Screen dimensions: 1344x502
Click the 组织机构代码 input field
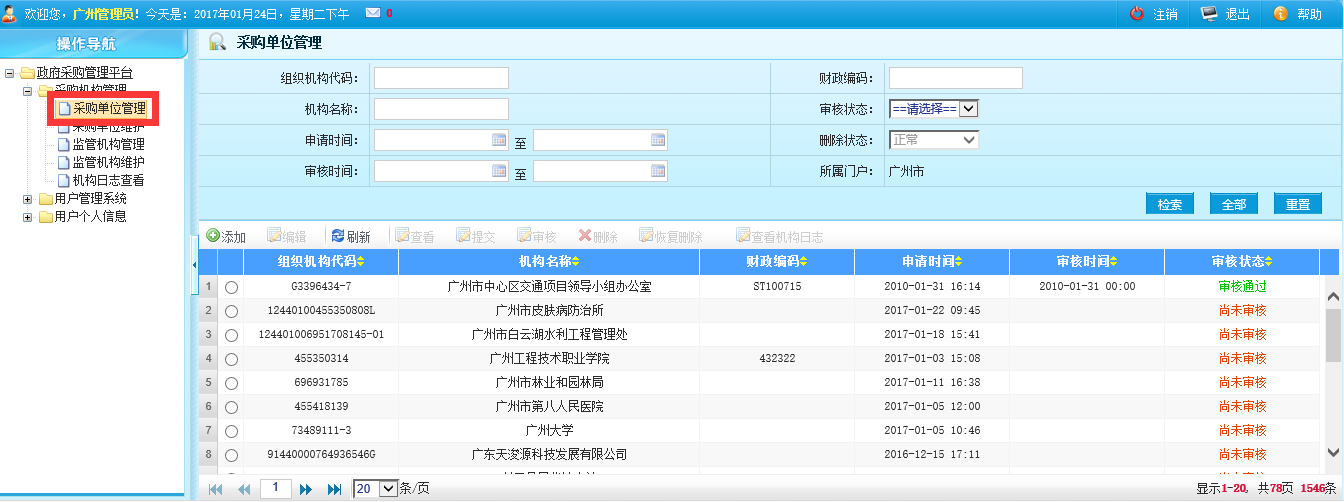(x=441, y=78)
